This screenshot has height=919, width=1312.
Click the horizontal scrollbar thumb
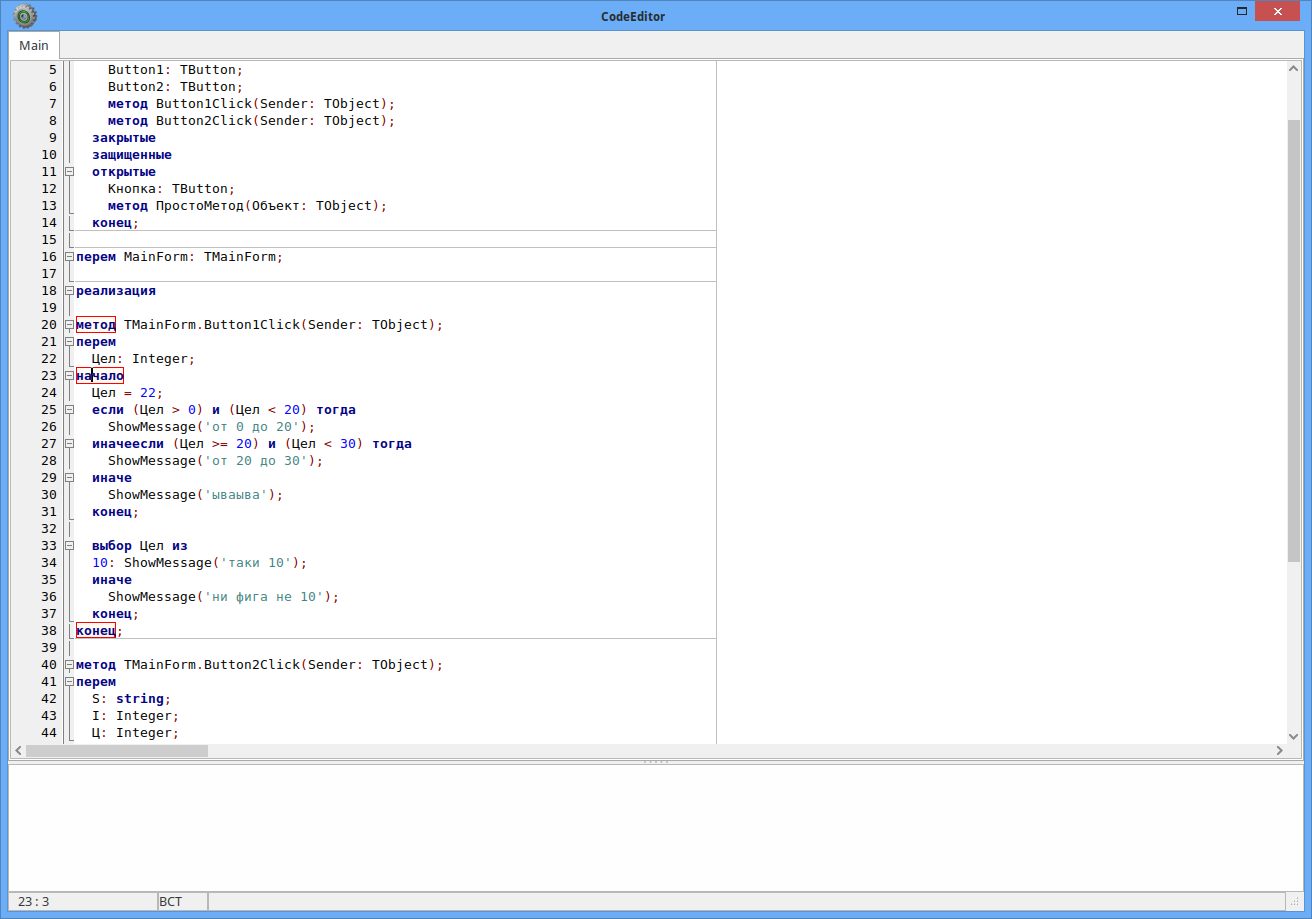click(x=116, y=751)
